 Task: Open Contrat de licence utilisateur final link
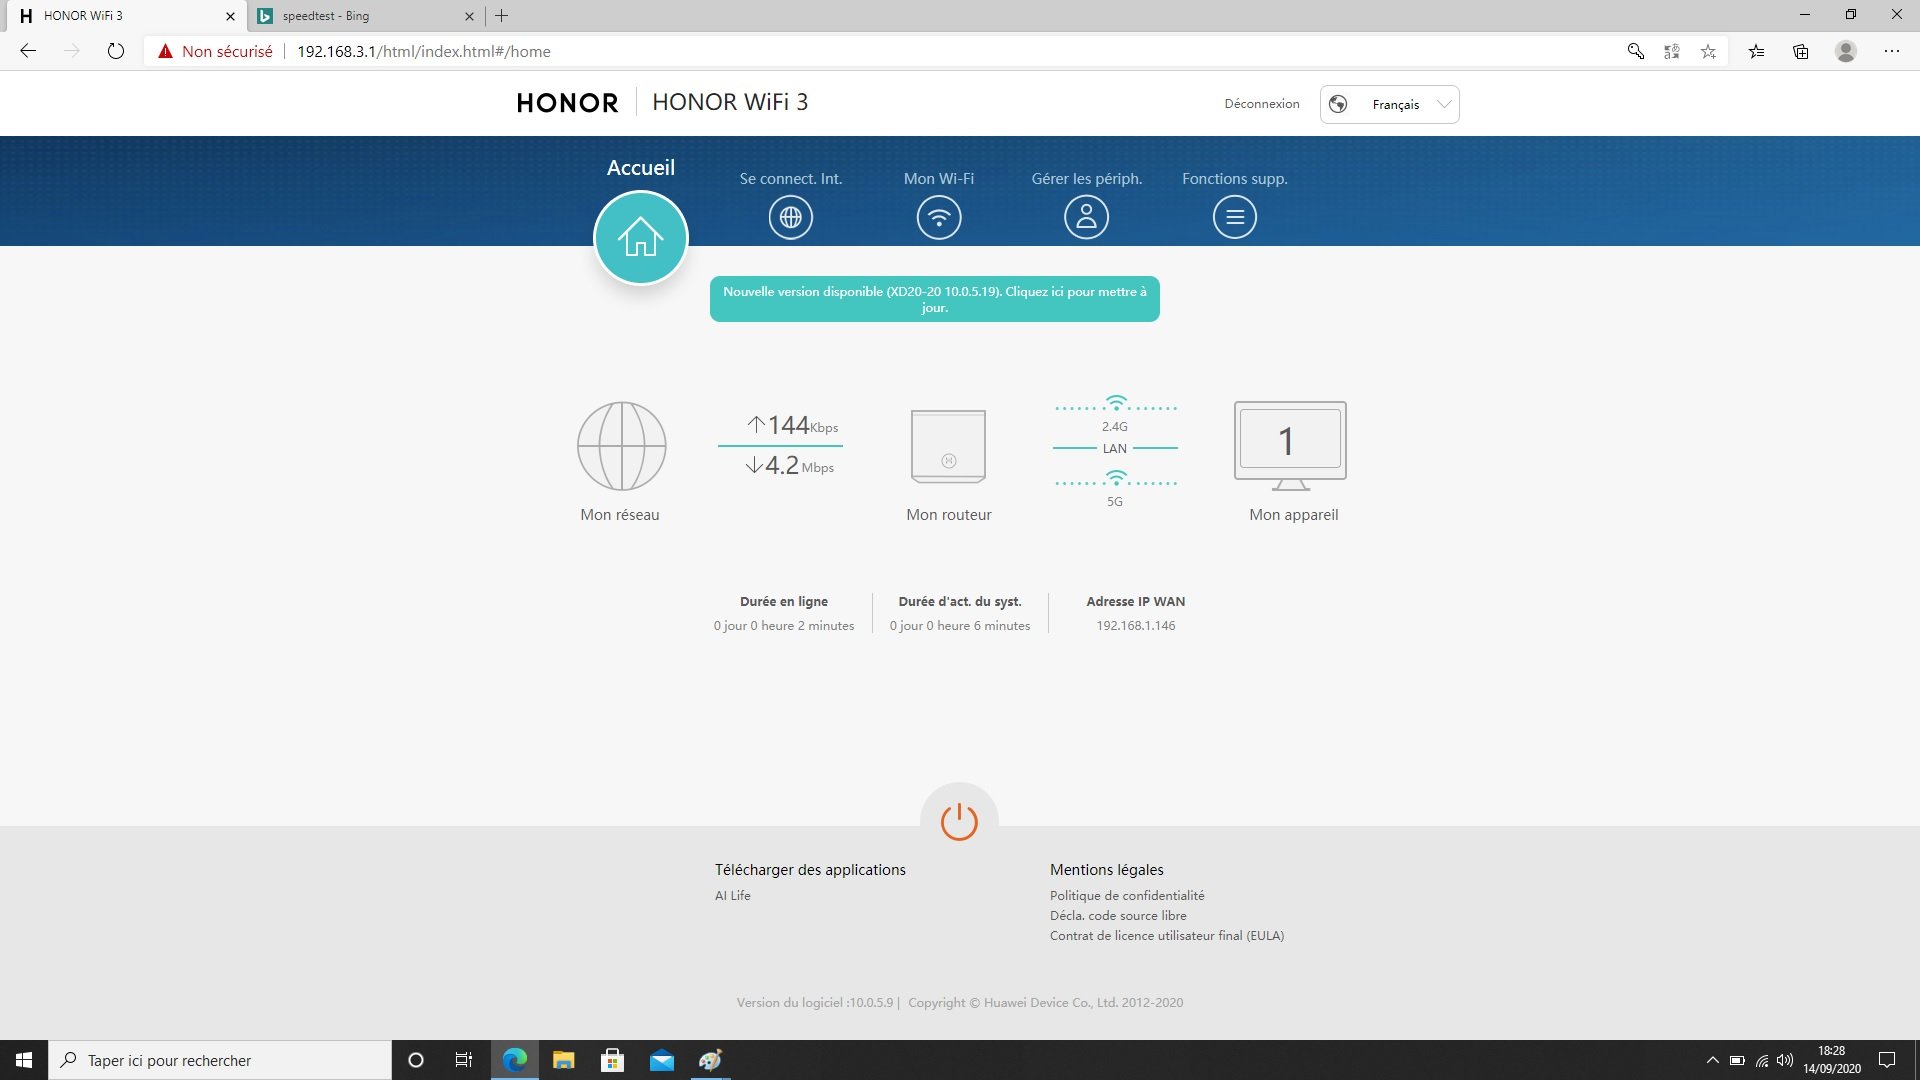(x=1167, y=936)
